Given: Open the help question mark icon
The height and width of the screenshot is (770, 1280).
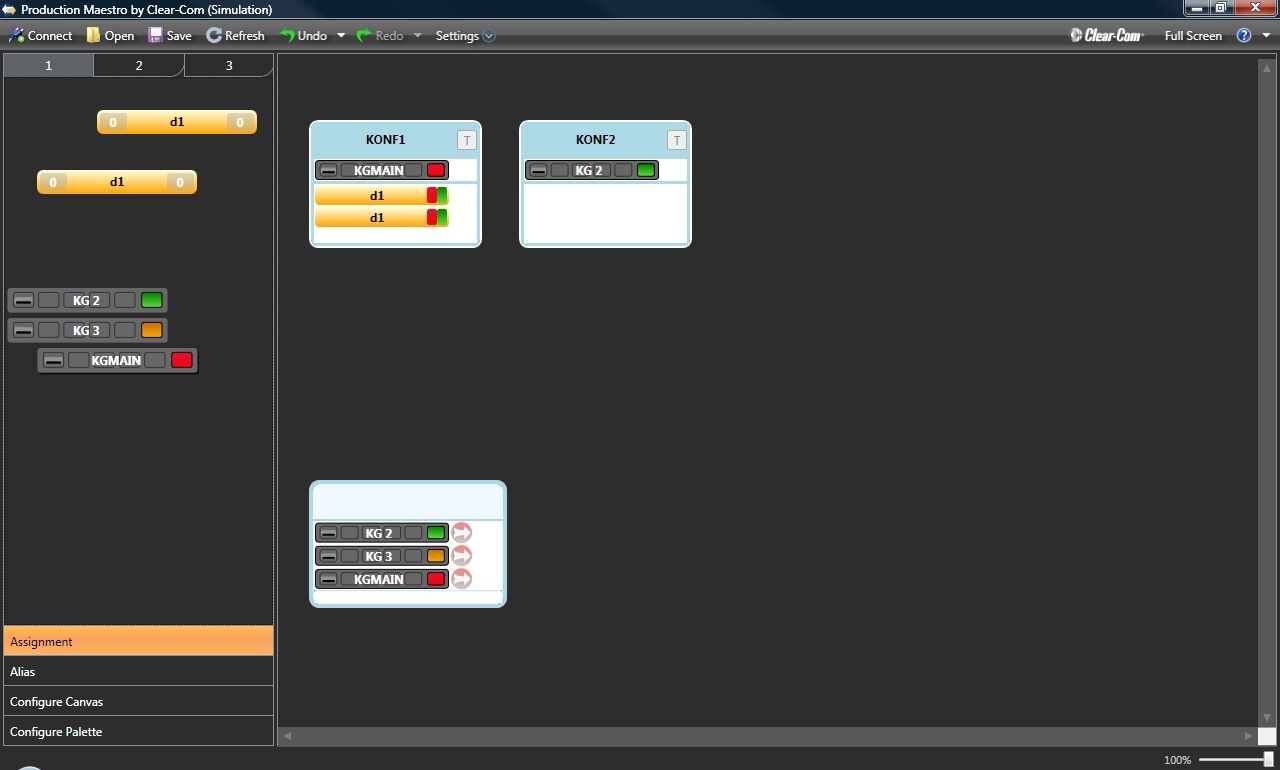Looking at the screenshot, I should (x=1244, y=36).
